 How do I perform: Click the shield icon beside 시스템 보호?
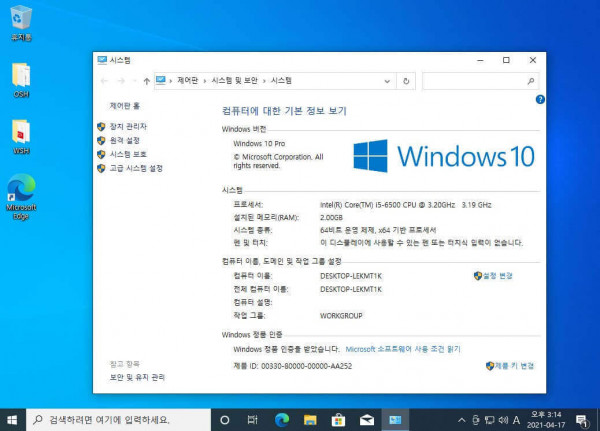[x=101, y=154]
